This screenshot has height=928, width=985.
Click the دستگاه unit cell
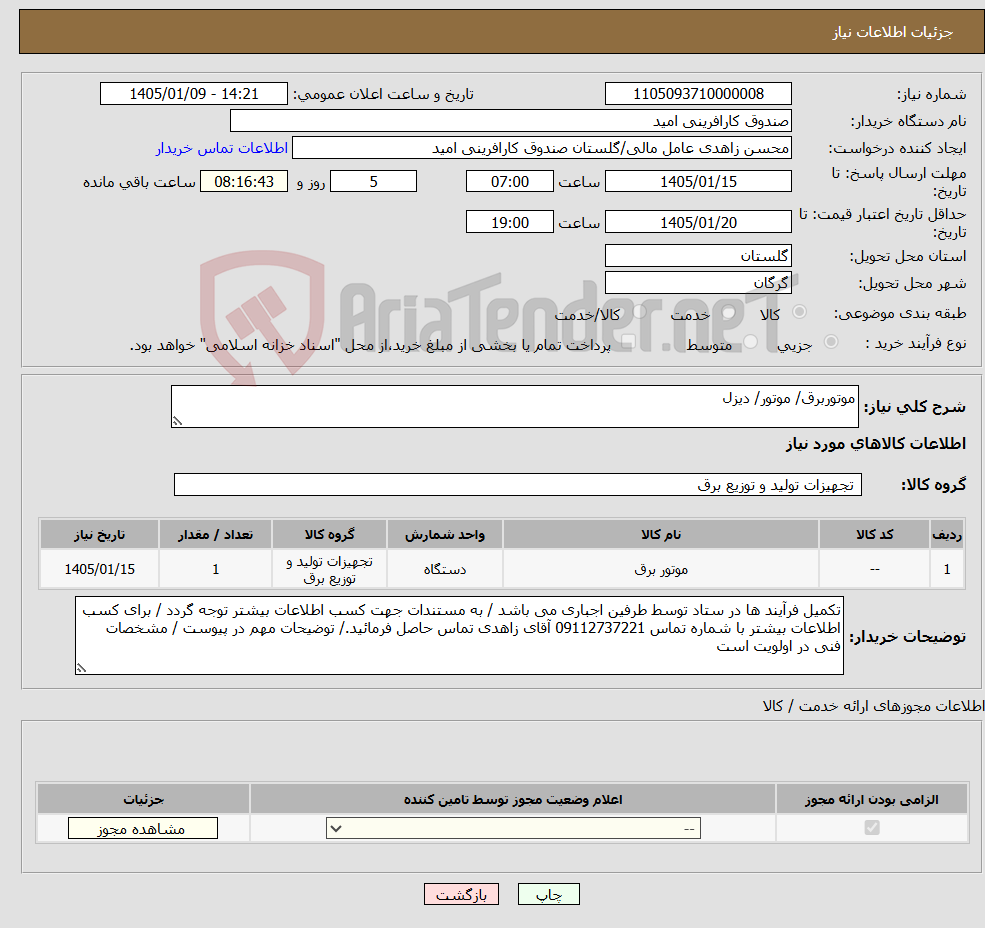point(445,569)
